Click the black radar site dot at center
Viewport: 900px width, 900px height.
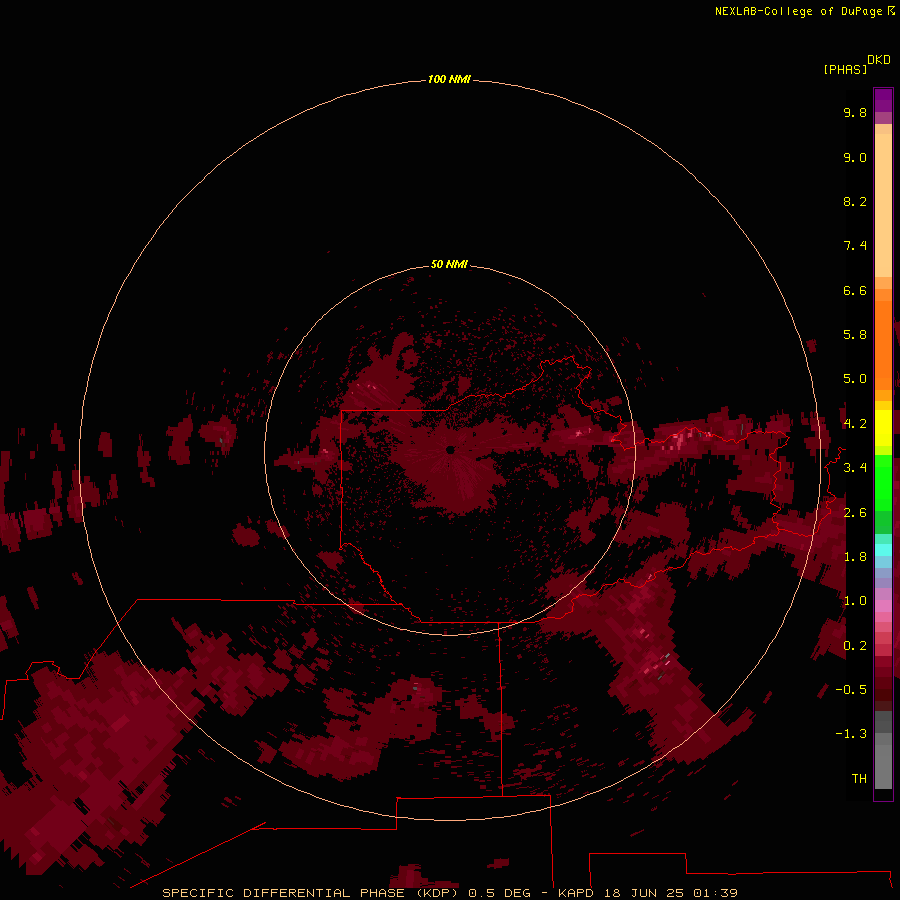(451, 450)
